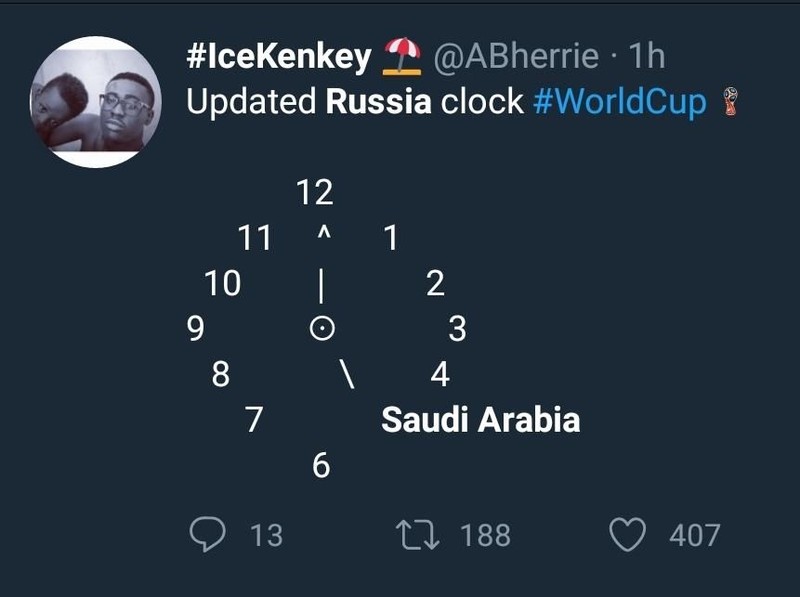The height and width of the screenshot is (597, 800).
Task: Open the author's profile picture
Action: 96,102
